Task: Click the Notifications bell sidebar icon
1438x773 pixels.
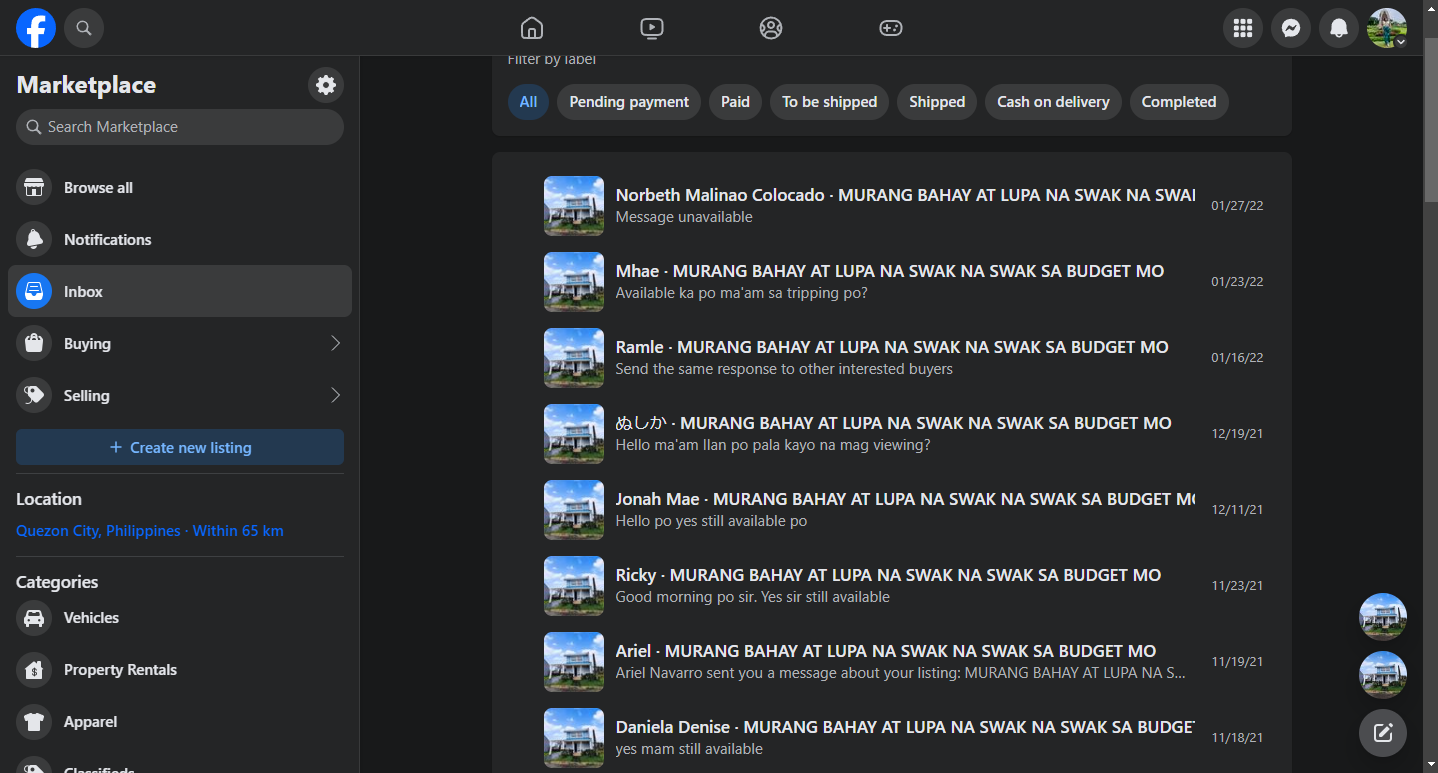Action: tap(34, 239)
